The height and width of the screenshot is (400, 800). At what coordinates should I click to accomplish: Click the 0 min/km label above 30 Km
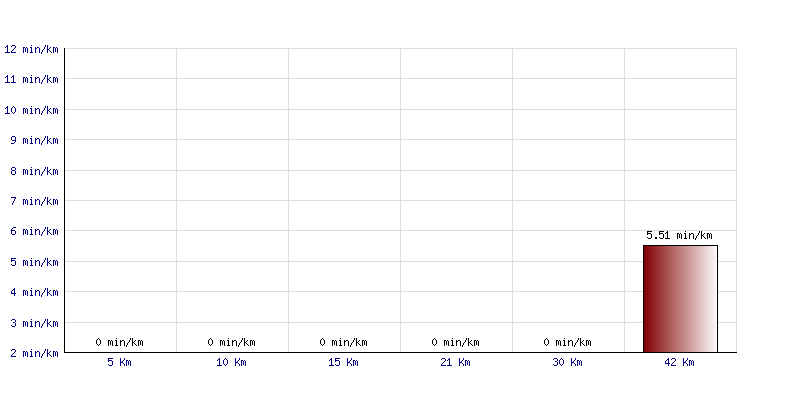567,342
